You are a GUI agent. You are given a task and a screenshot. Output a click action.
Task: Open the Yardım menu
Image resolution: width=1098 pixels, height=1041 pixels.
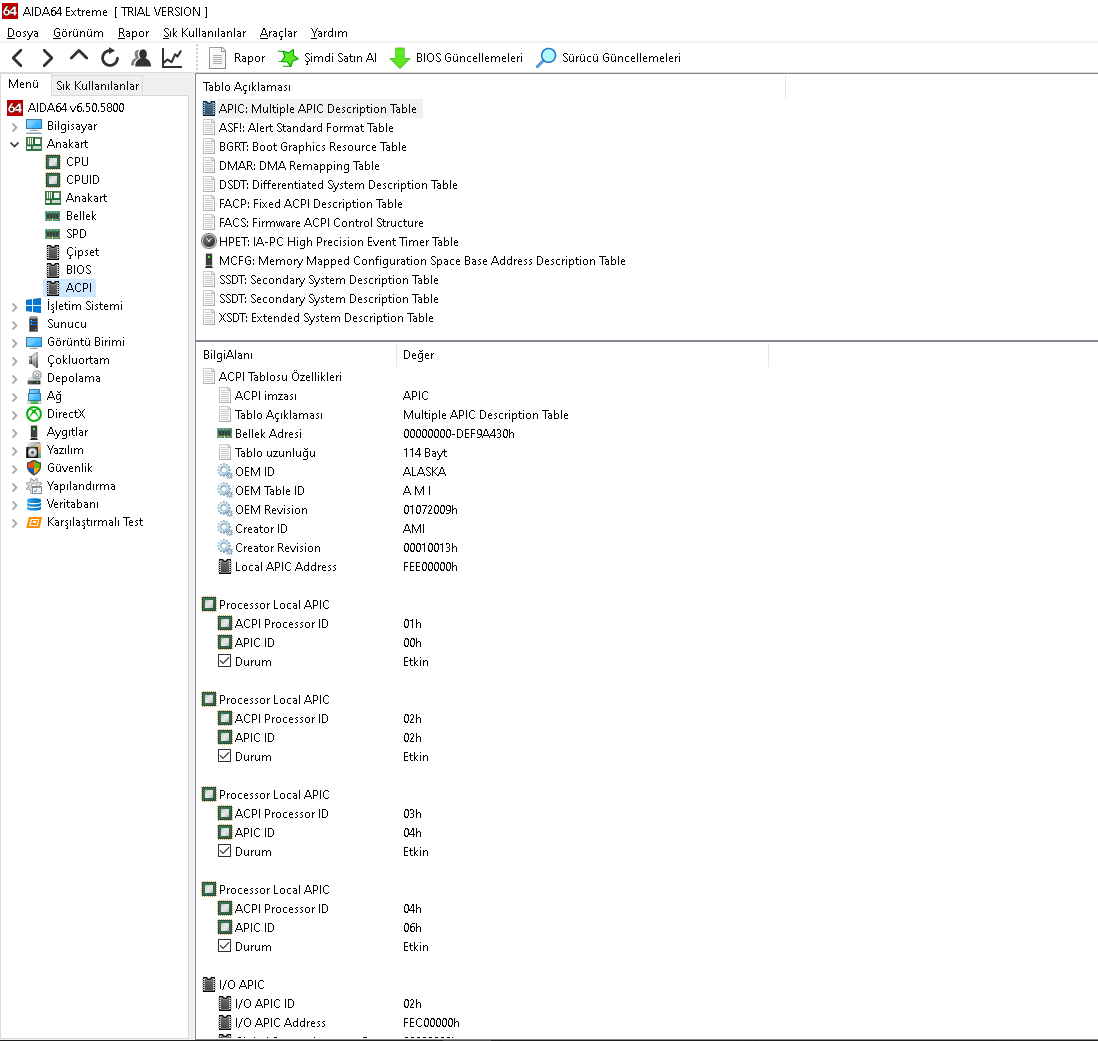[x=329, y=33]
